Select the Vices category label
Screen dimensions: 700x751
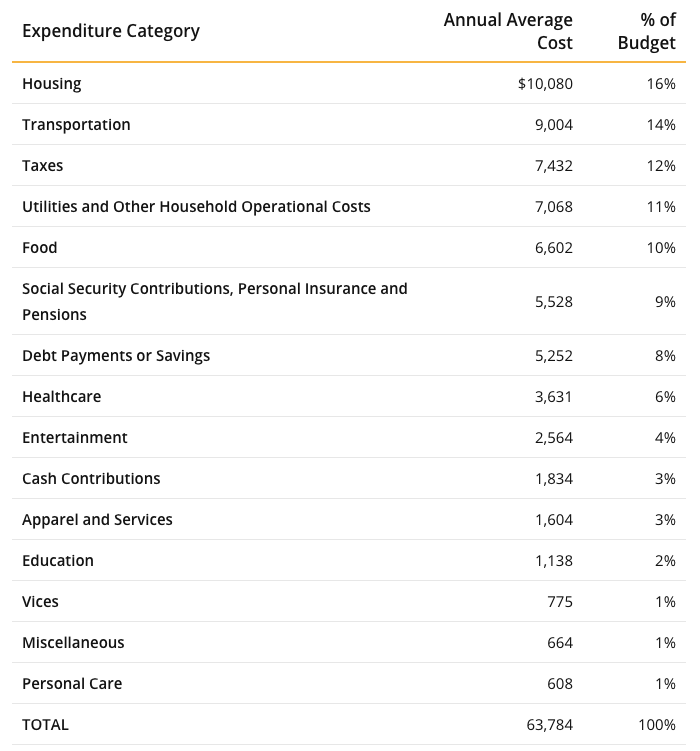pos(40,602)
